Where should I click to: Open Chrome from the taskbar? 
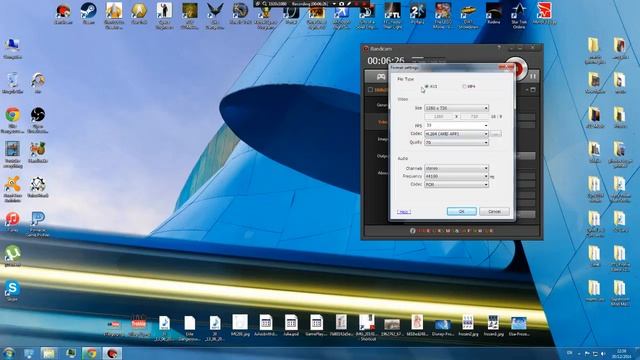point(91,353)
